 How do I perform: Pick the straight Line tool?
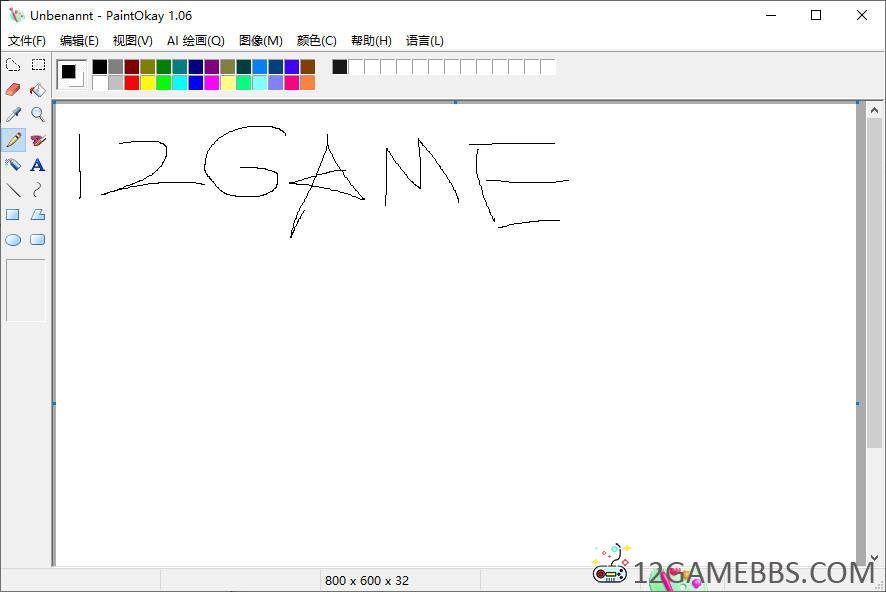[x=13, y=190]
